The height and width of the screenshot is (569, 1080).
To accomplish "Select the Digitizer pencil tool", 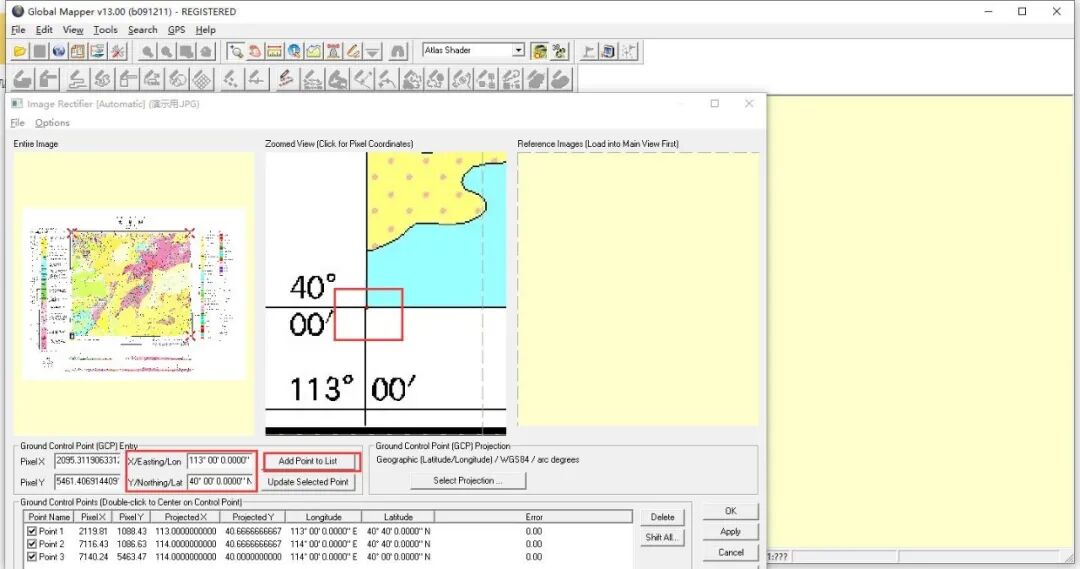I will [x=353, y=52].
